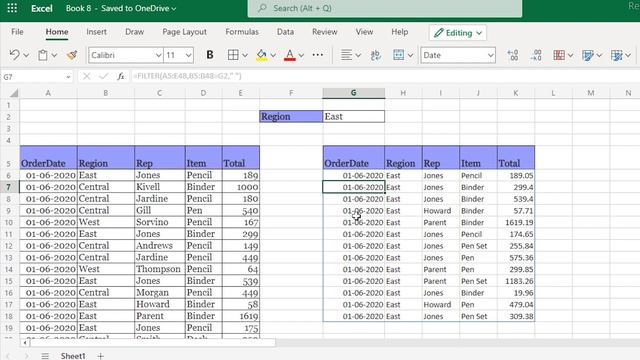Expand the borders options arrow
Screen dimensions: 640x360
tap(245, 55)
